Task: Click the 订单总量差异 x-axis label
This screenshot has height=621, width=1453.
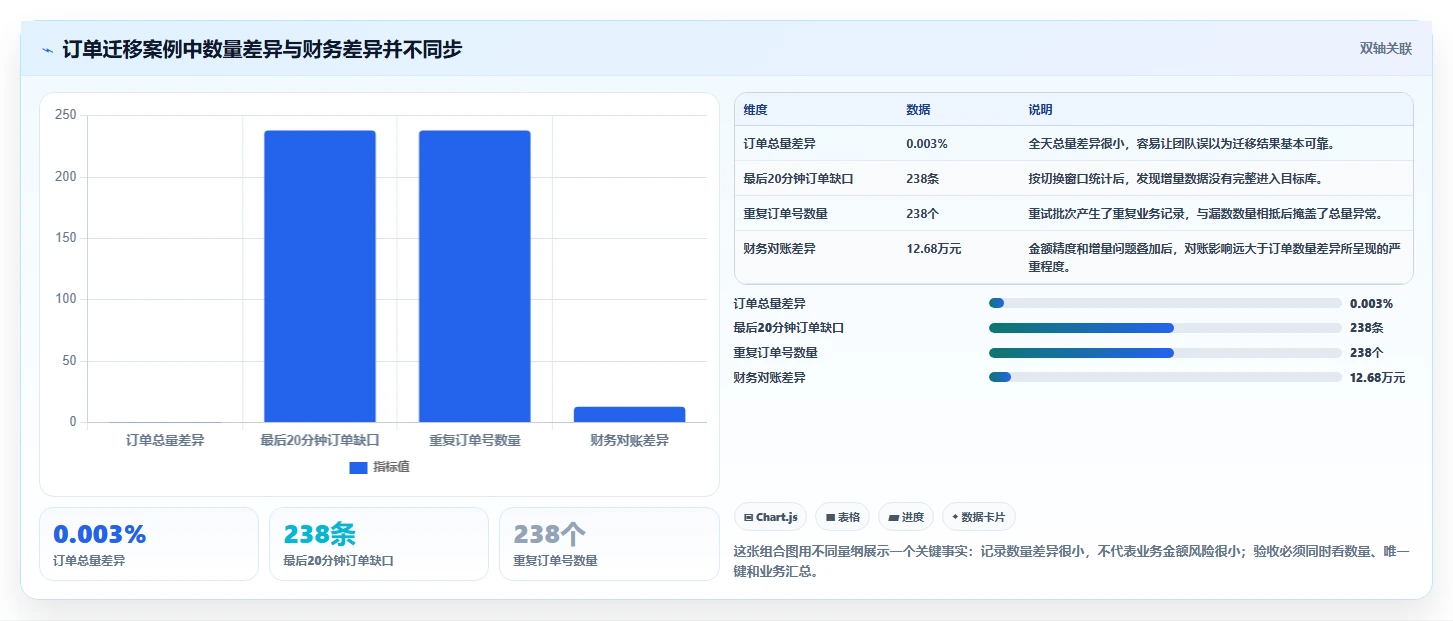Action: tap(165, 440)
